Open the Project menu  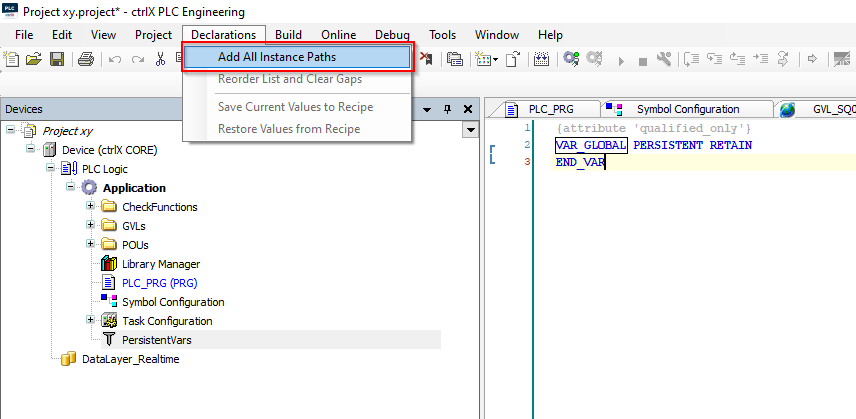153,35
